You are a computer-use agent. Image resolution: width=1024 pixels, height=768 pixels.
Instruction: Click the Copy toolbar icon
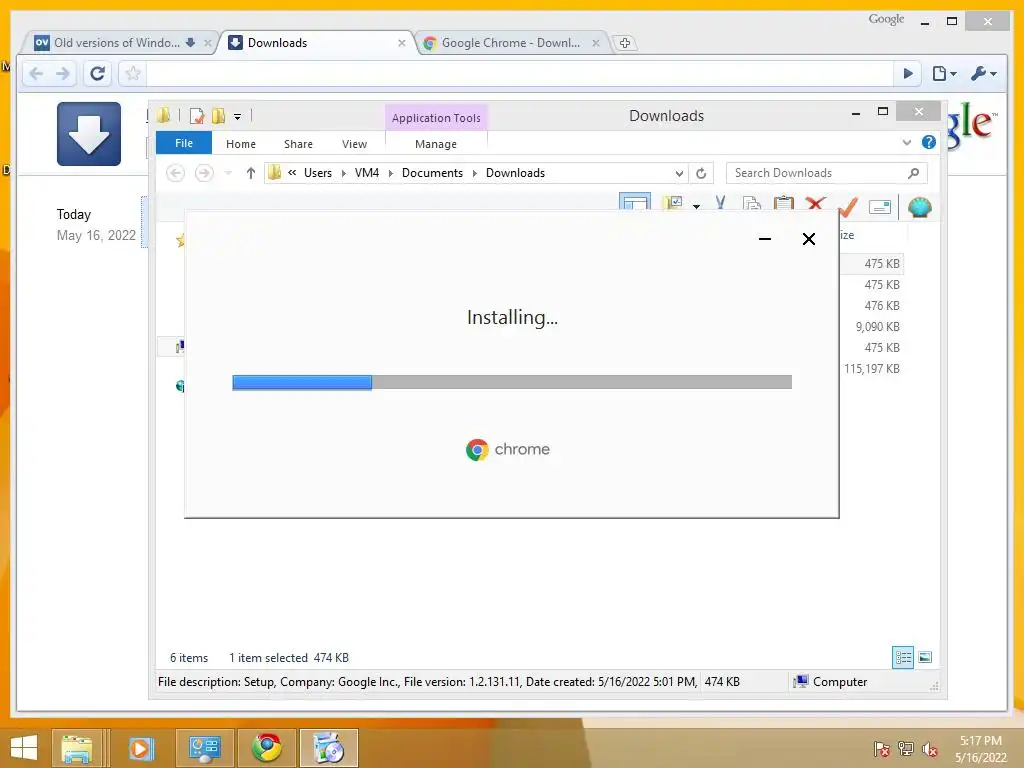[x=752, y=204]
